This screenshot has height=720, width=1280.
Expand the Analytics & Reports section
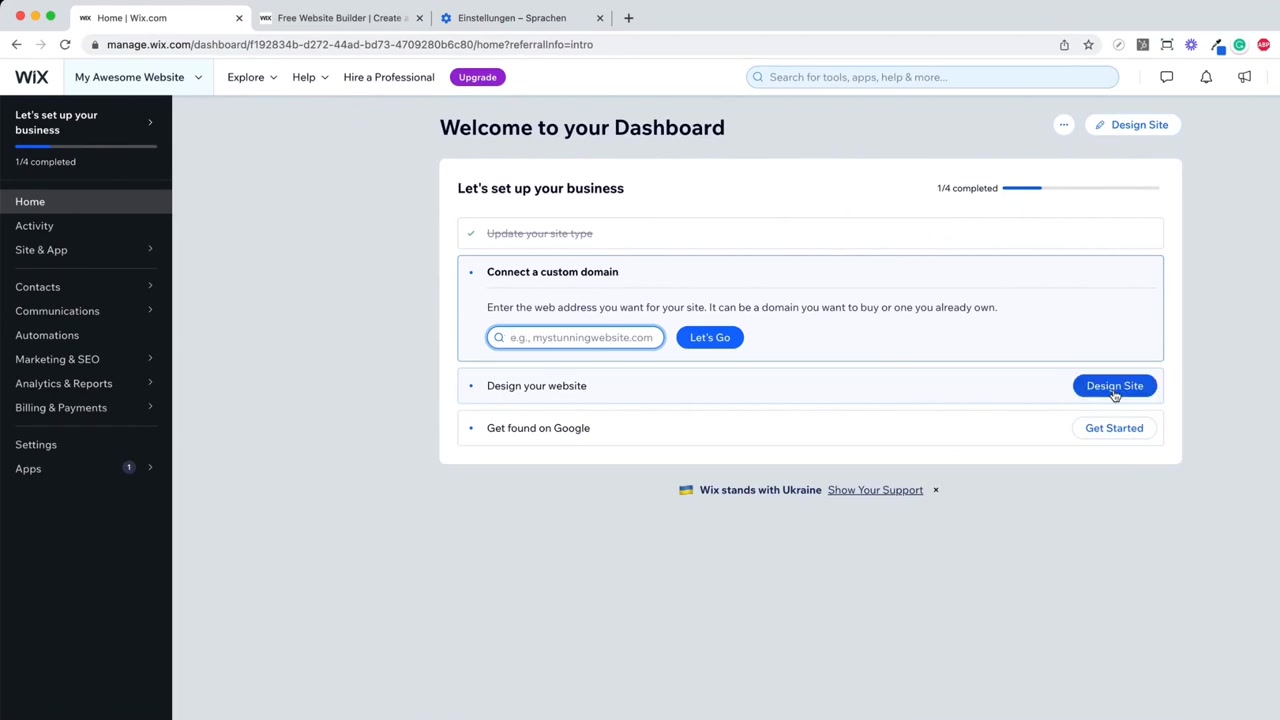pos(150,383)
